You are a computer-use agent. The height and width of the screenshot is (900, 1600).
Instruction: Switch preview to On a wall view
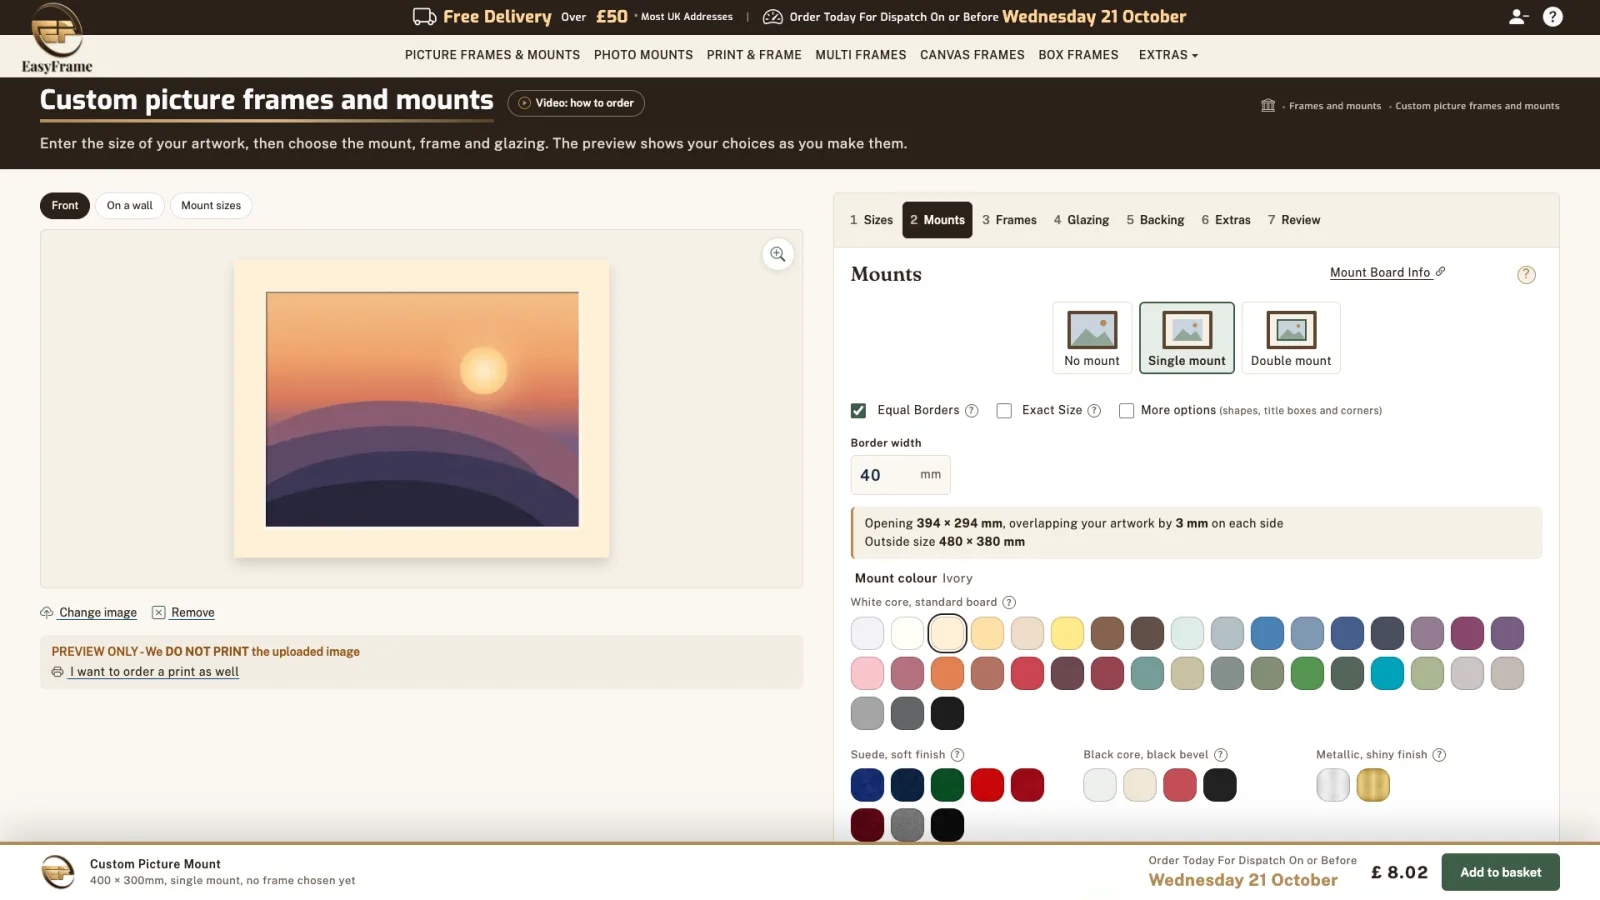click(130, 206)
